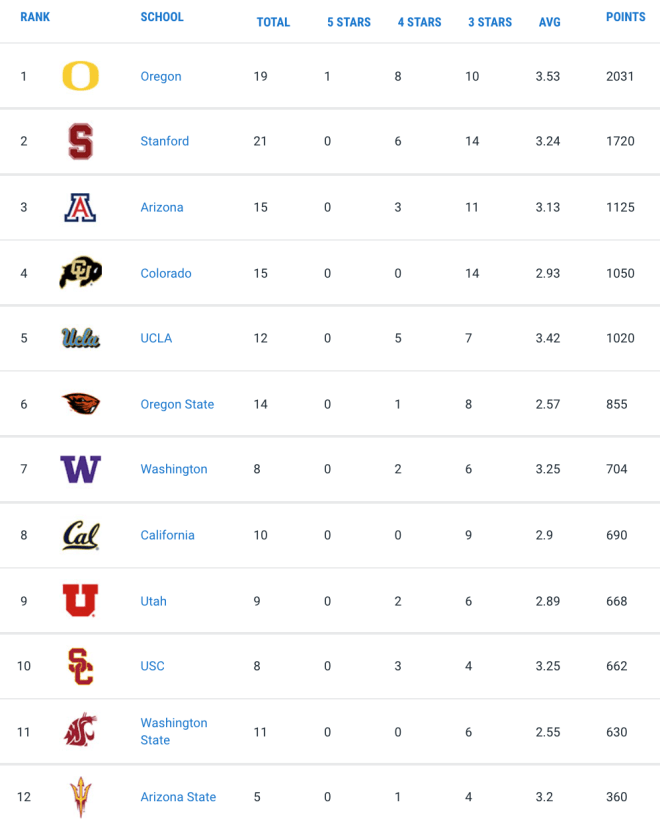This screenshot has width=660, height=829.
Task: Click the Utah Utes logo
Action: 80,601
